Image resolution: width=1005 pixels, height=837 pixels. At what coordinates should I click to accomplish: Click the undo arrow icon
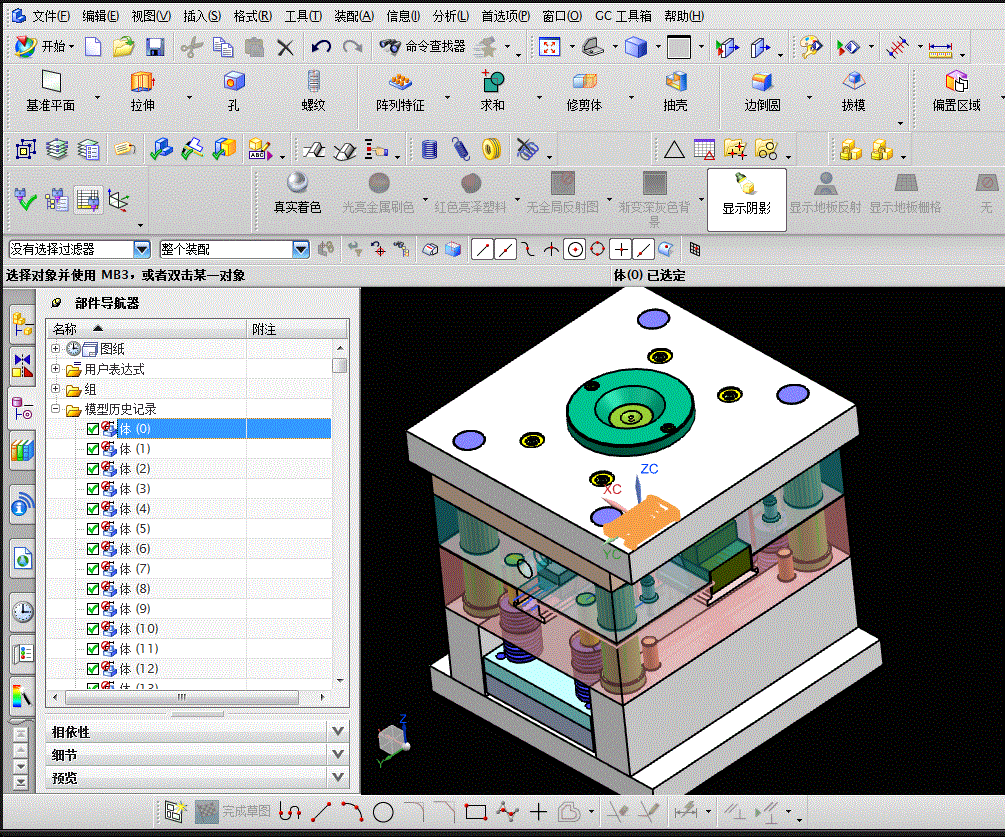(x=321, y=47)
